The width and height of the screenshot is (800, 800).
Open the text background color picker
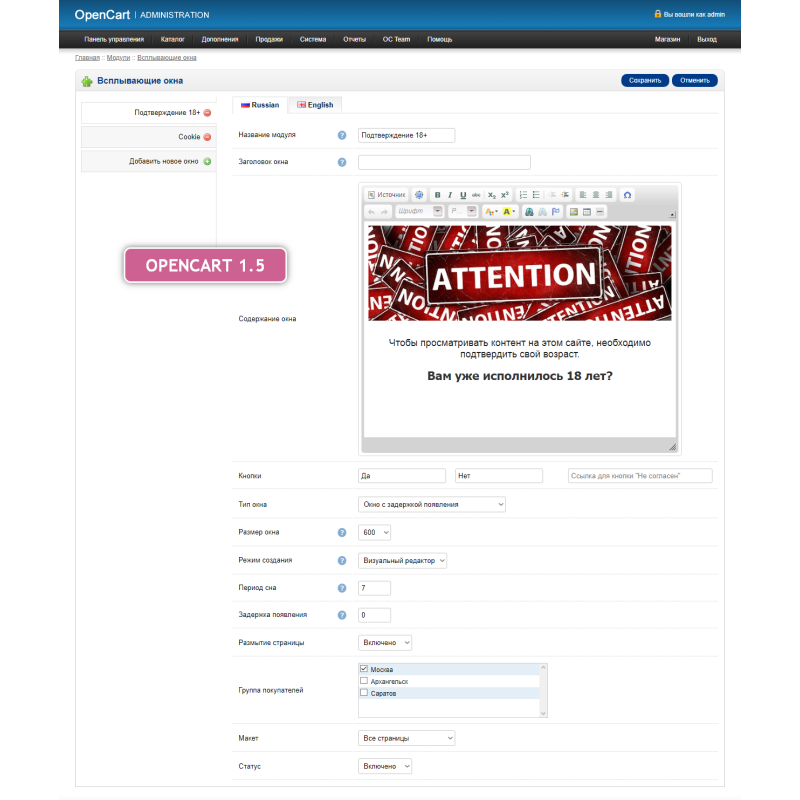(x=508, y=212)
